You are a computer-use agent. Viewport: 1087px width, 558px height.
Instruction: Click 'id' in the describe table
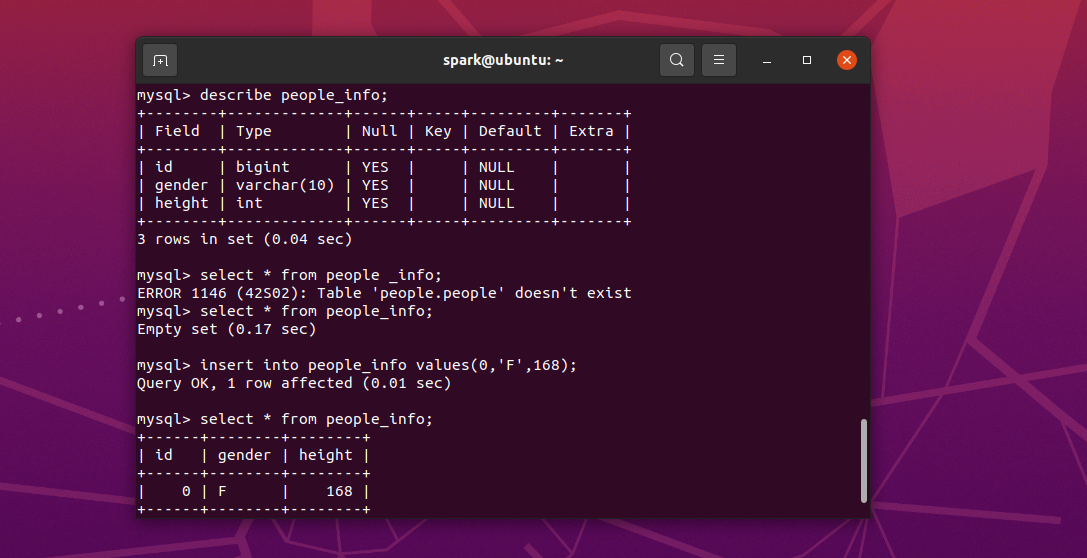coord(164,167)
